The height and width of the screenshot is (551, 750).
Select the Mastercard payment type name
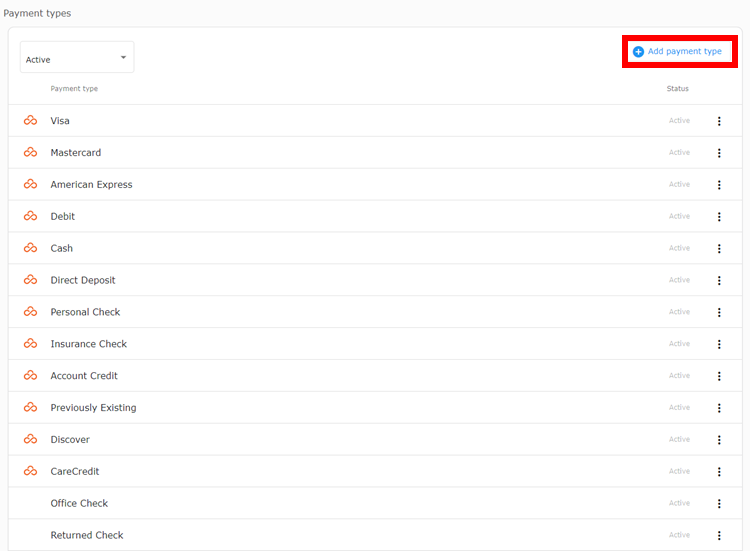[76, 153]
